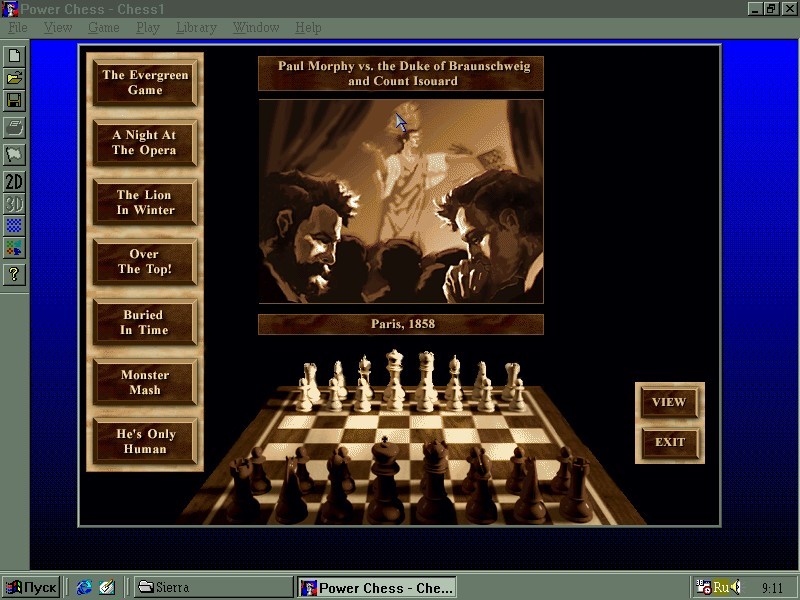
Task: Click the white flag resign icon
Action: (x=14, y=154)
